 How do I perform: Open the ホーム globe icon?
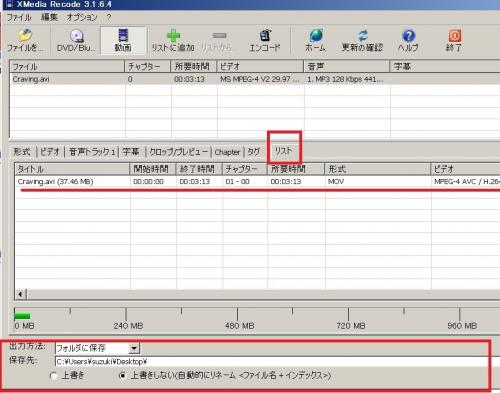pos(315,40)
